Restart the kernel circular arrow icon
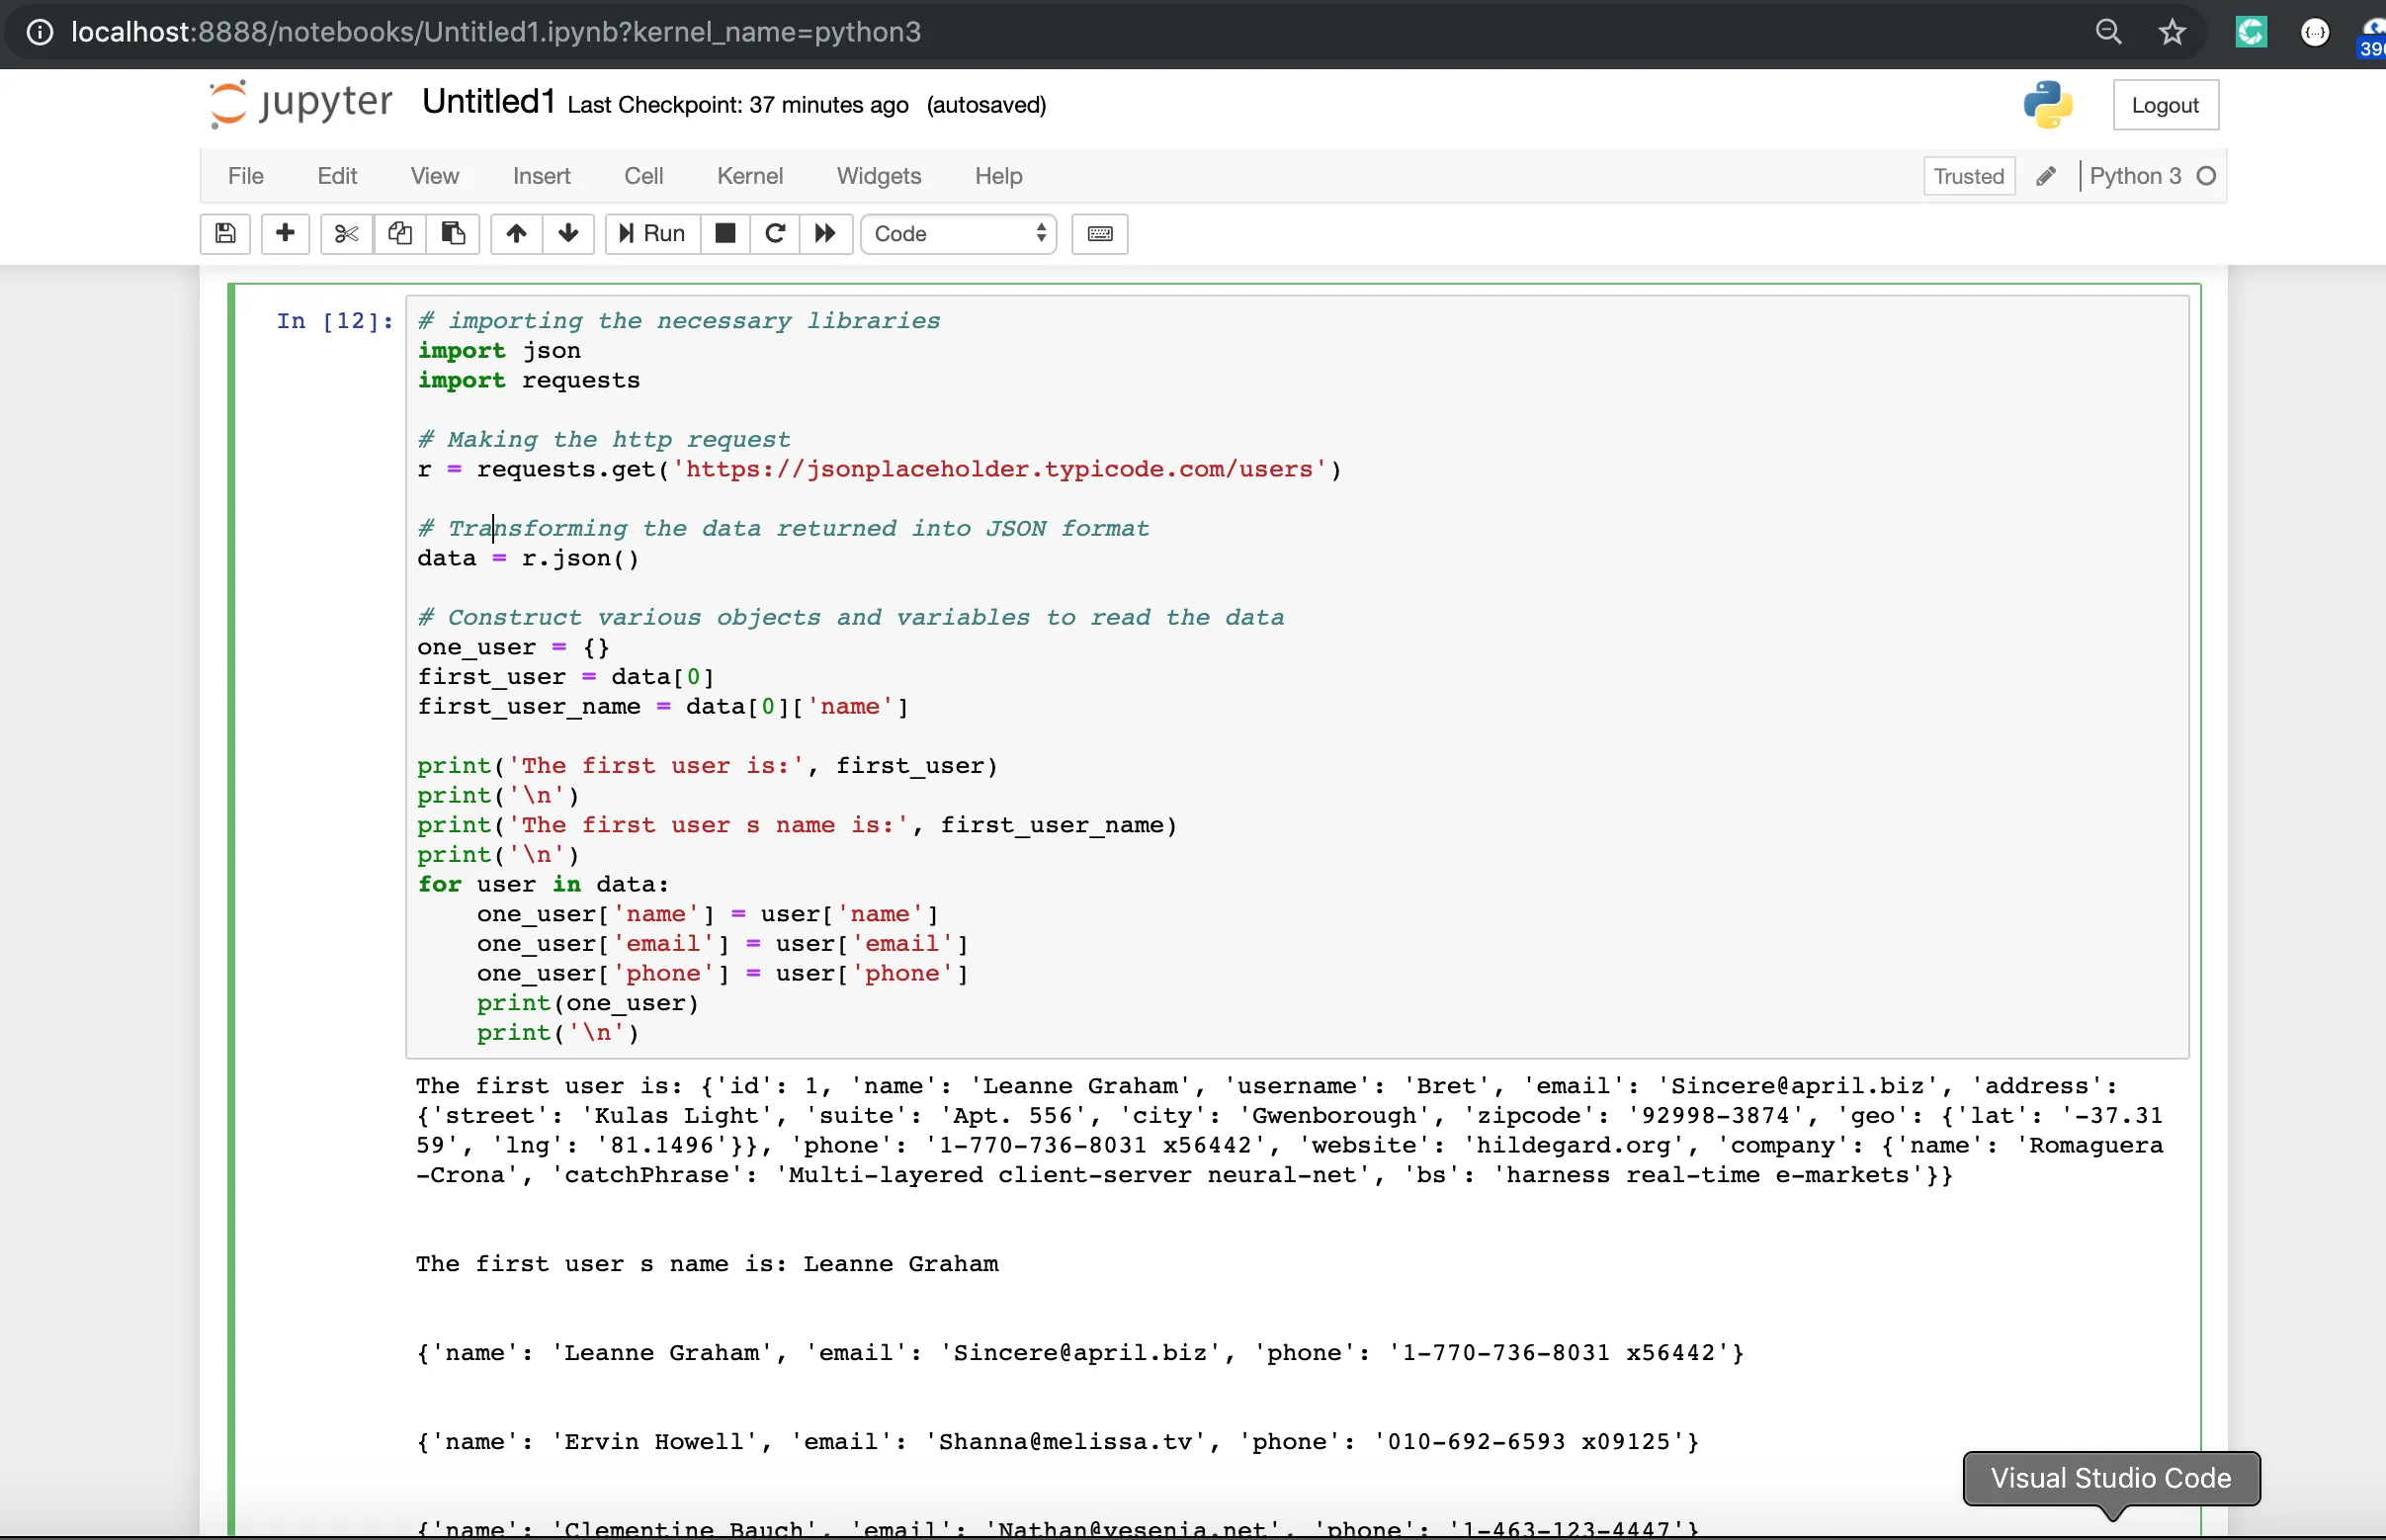 pyautogui.click(x=774, y=233)
